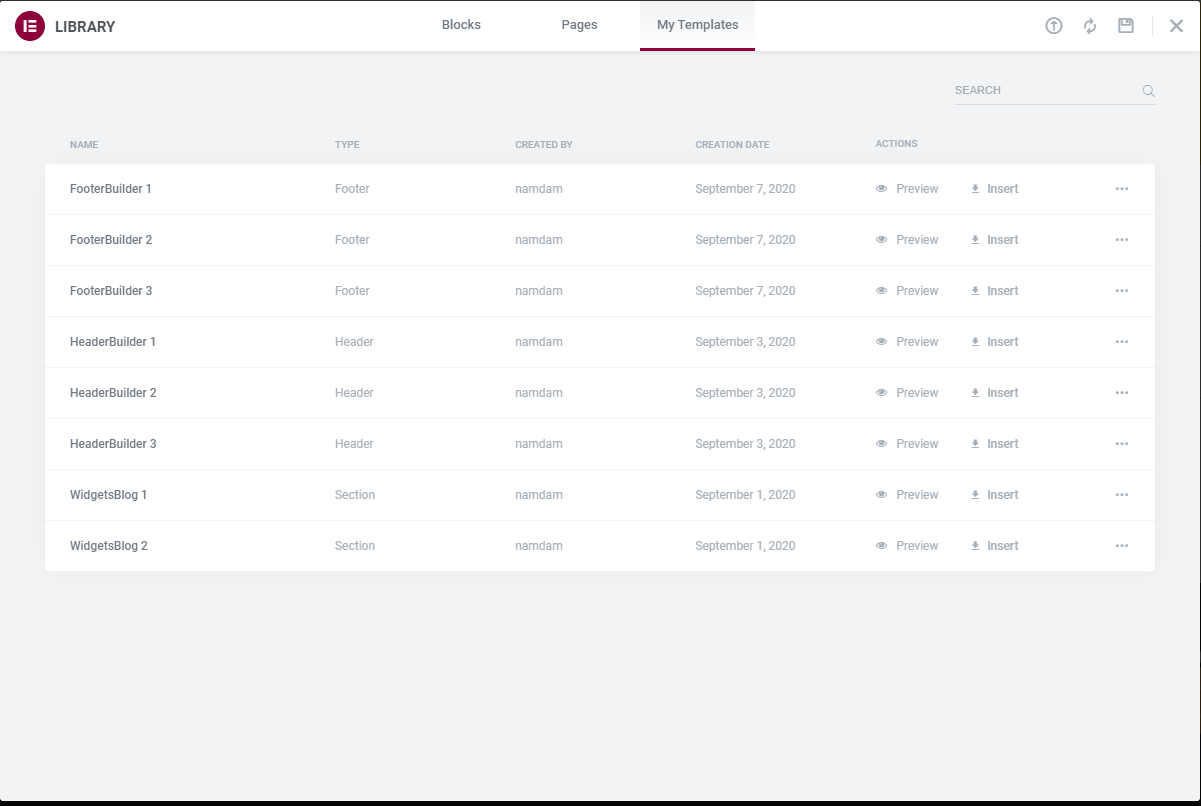
Task: Close the template library dialog
Action: 1176,26
